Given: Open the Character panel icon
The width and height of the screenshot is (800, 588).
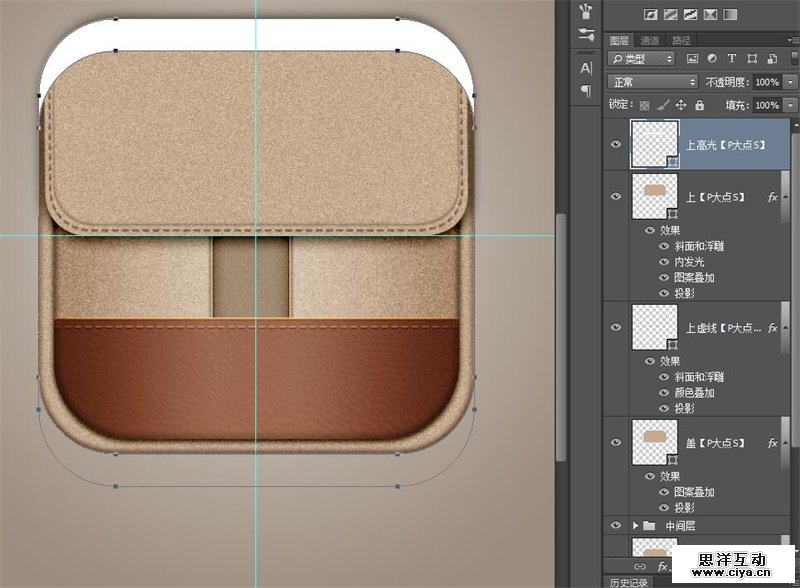Looking at the screenshot, I should (x=586, y=67).
